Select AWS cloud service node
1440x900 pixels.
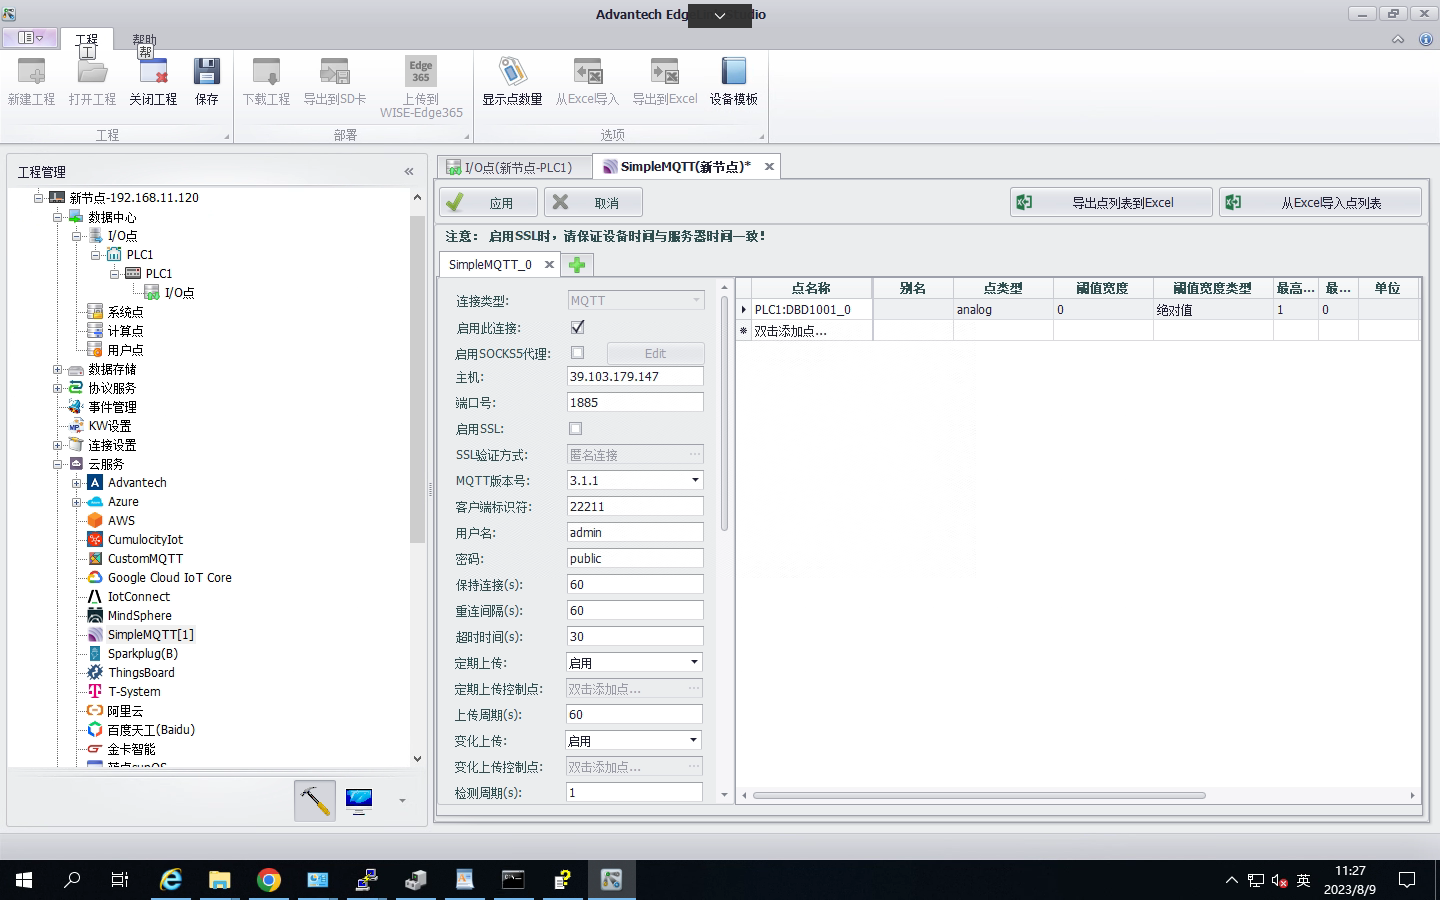tap(121, 520)
